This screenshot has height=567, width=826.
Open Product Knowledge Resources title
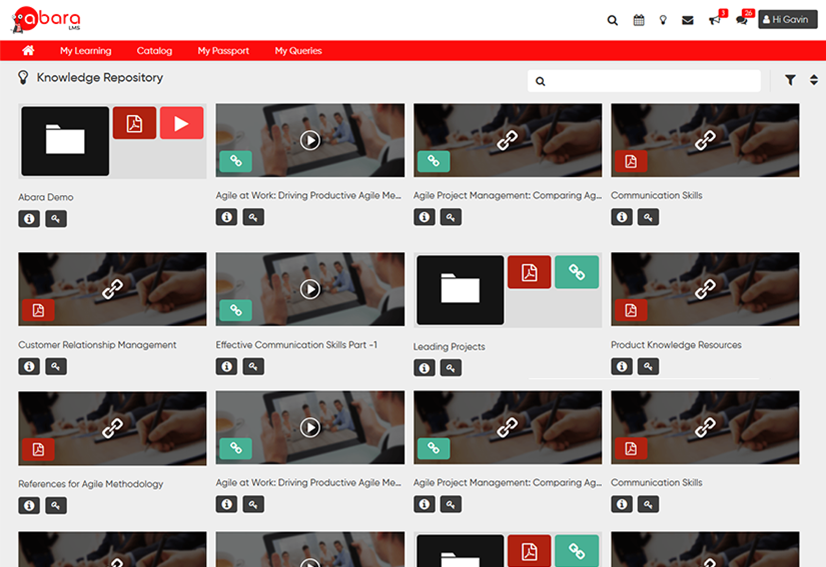click(x=676, y=345)
